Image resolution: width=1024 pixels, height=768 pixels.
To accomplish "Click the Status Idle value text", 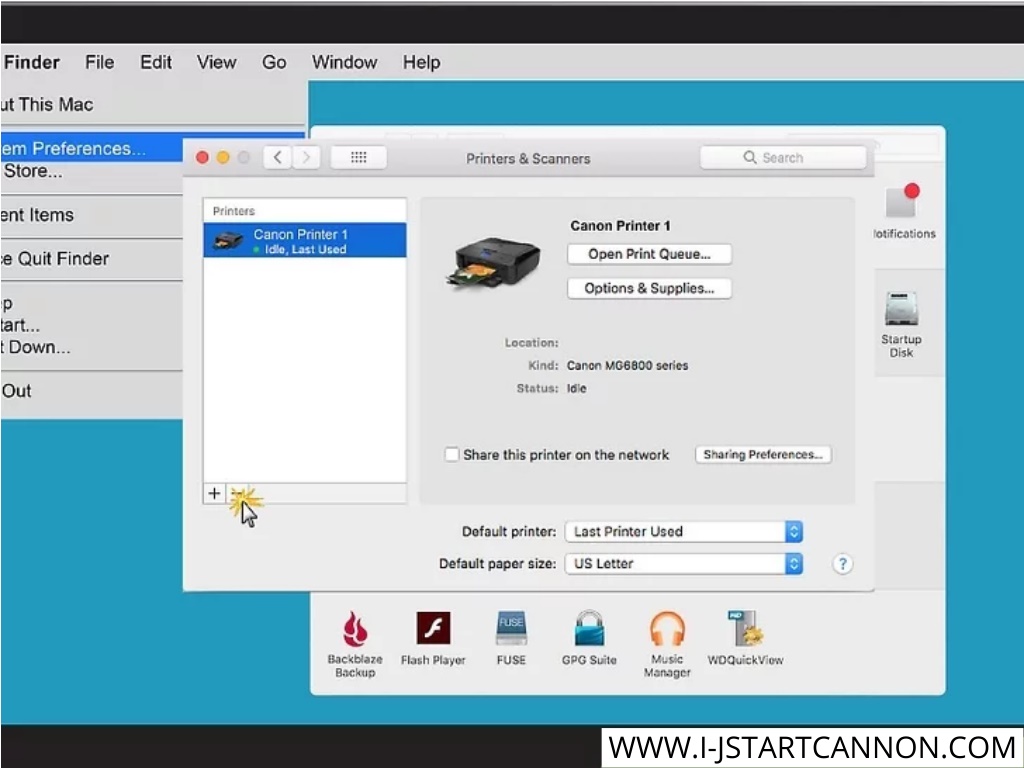I will (576, 389).
